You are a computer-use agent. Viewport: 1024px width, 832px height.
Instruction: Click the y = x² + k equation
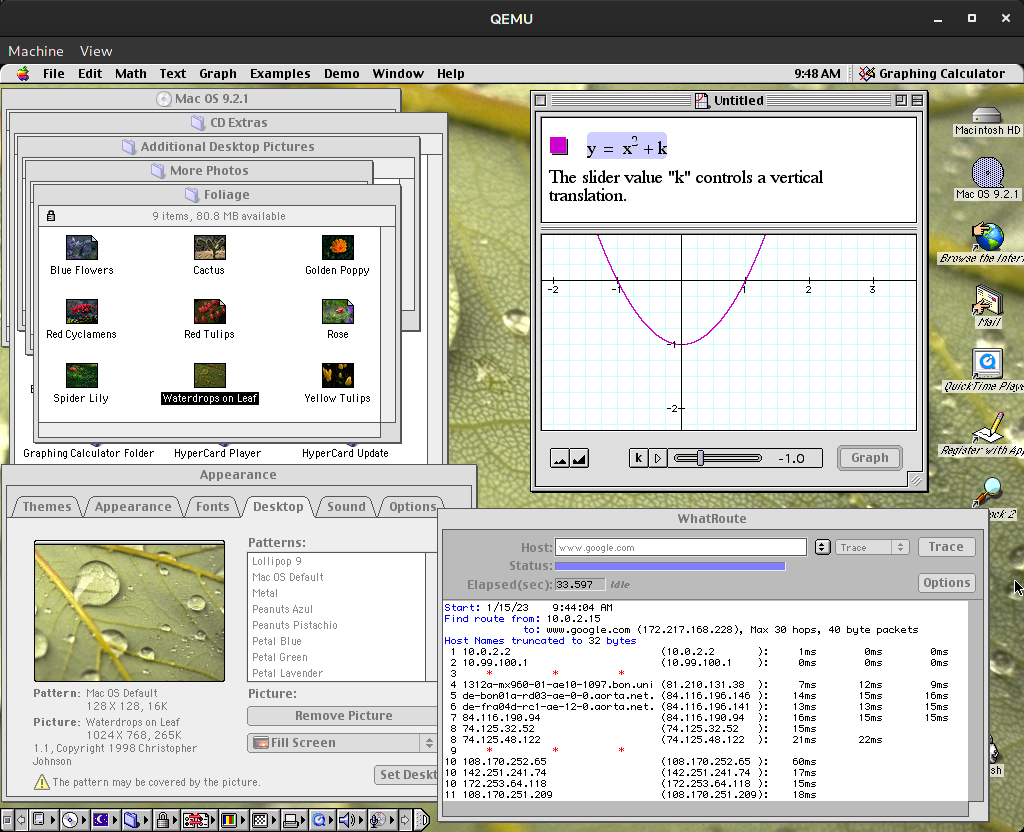coord(626,147)
